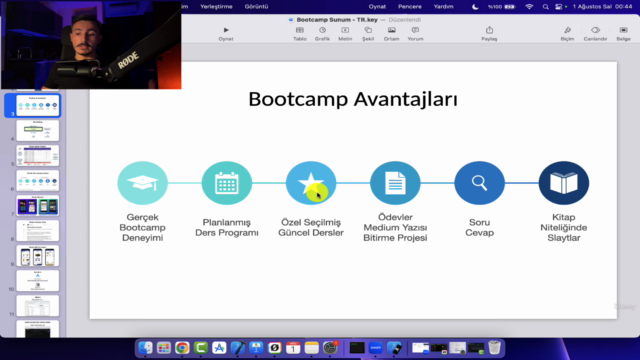This screenshot has width=640, height=360.
Task: Open Simulator from the Dock
Action: click(x=394, y=348)
